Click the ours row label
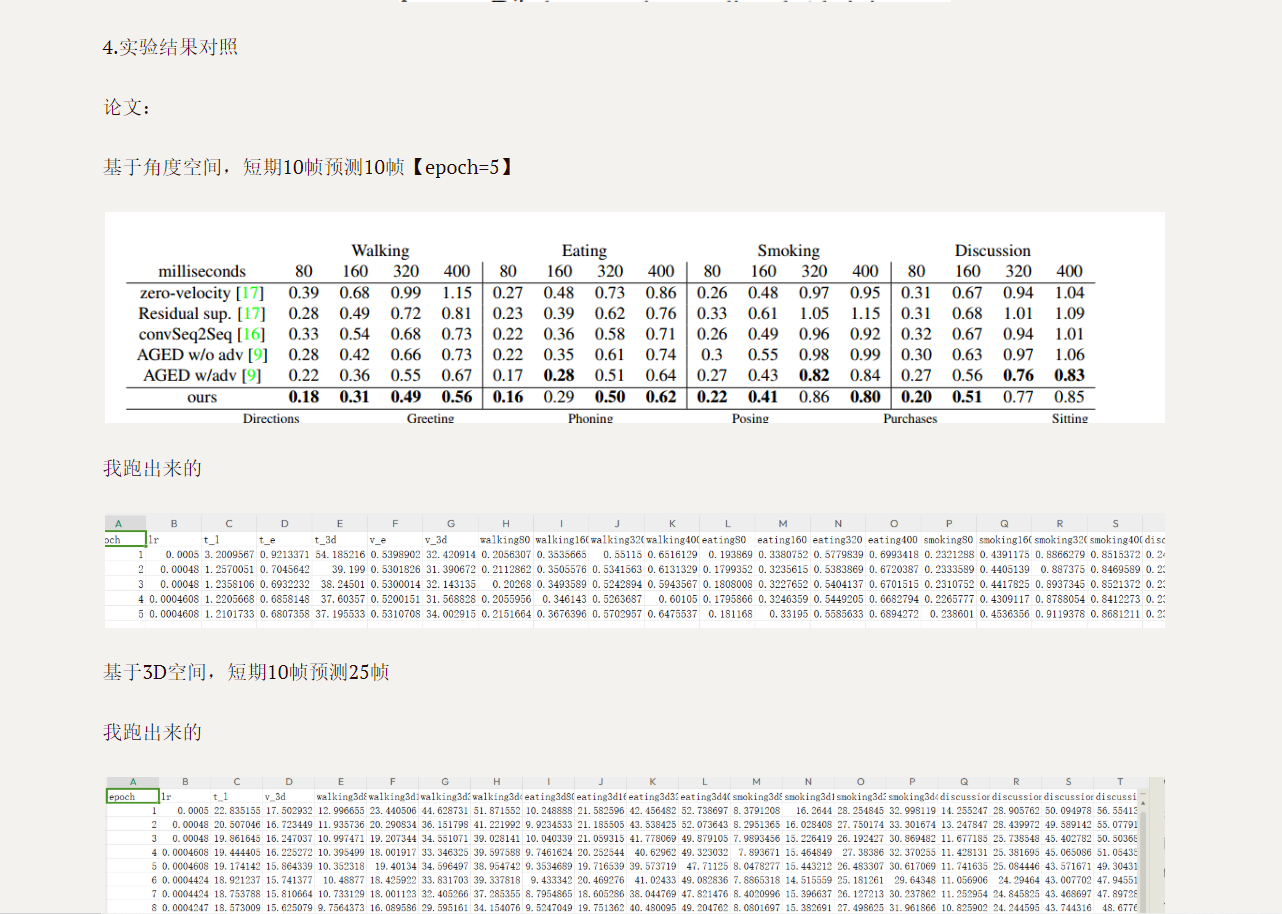The image size is (1282, 914). pyautogui.click(x=202, y=396)
